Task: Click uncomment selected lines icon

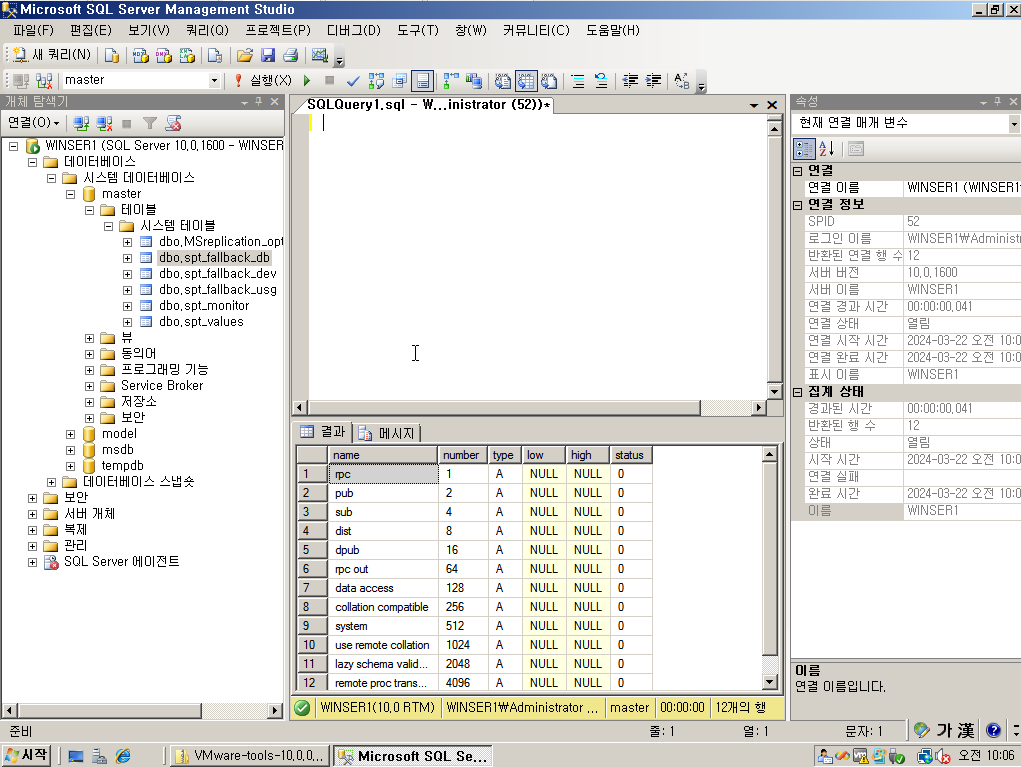Action: (601, 81)
